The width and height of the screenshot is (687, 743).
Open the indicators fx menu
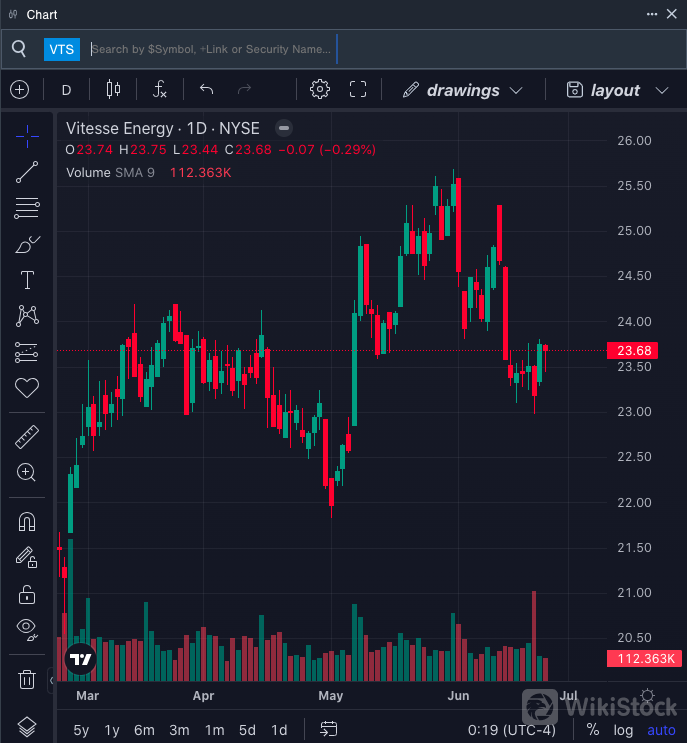159,90
